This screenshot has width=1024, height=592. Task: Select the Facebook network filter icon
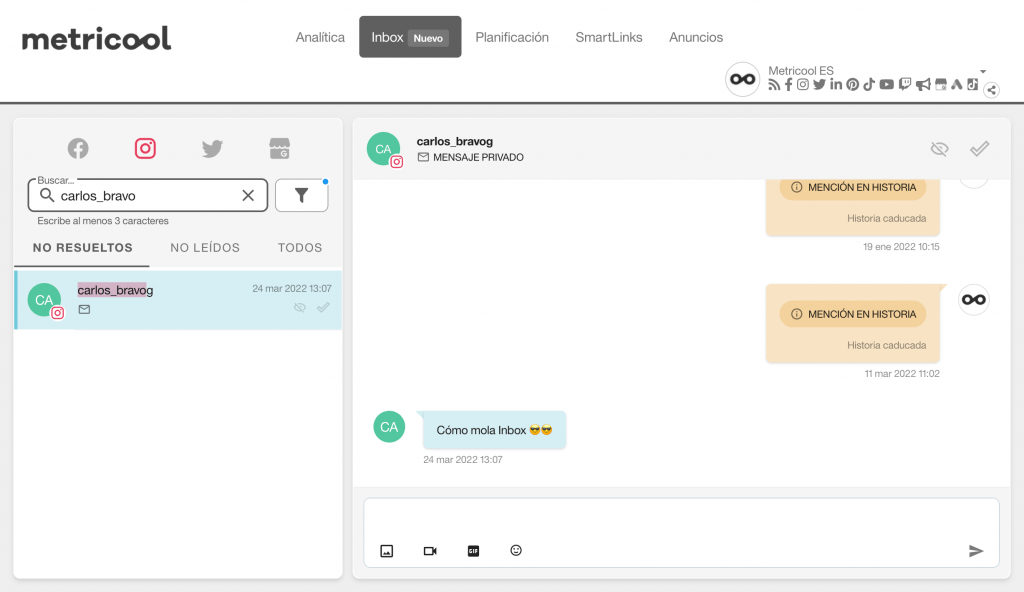click(x=78, y=148)
